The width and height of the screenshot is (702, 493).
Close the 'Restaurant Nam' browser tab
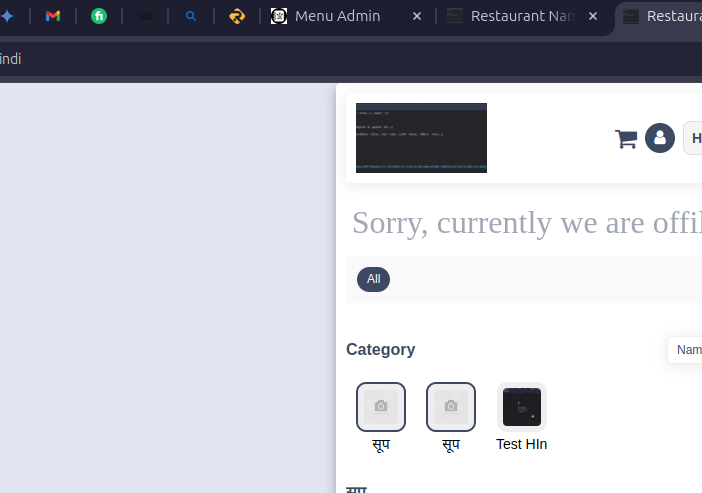(x=593, y=16)
